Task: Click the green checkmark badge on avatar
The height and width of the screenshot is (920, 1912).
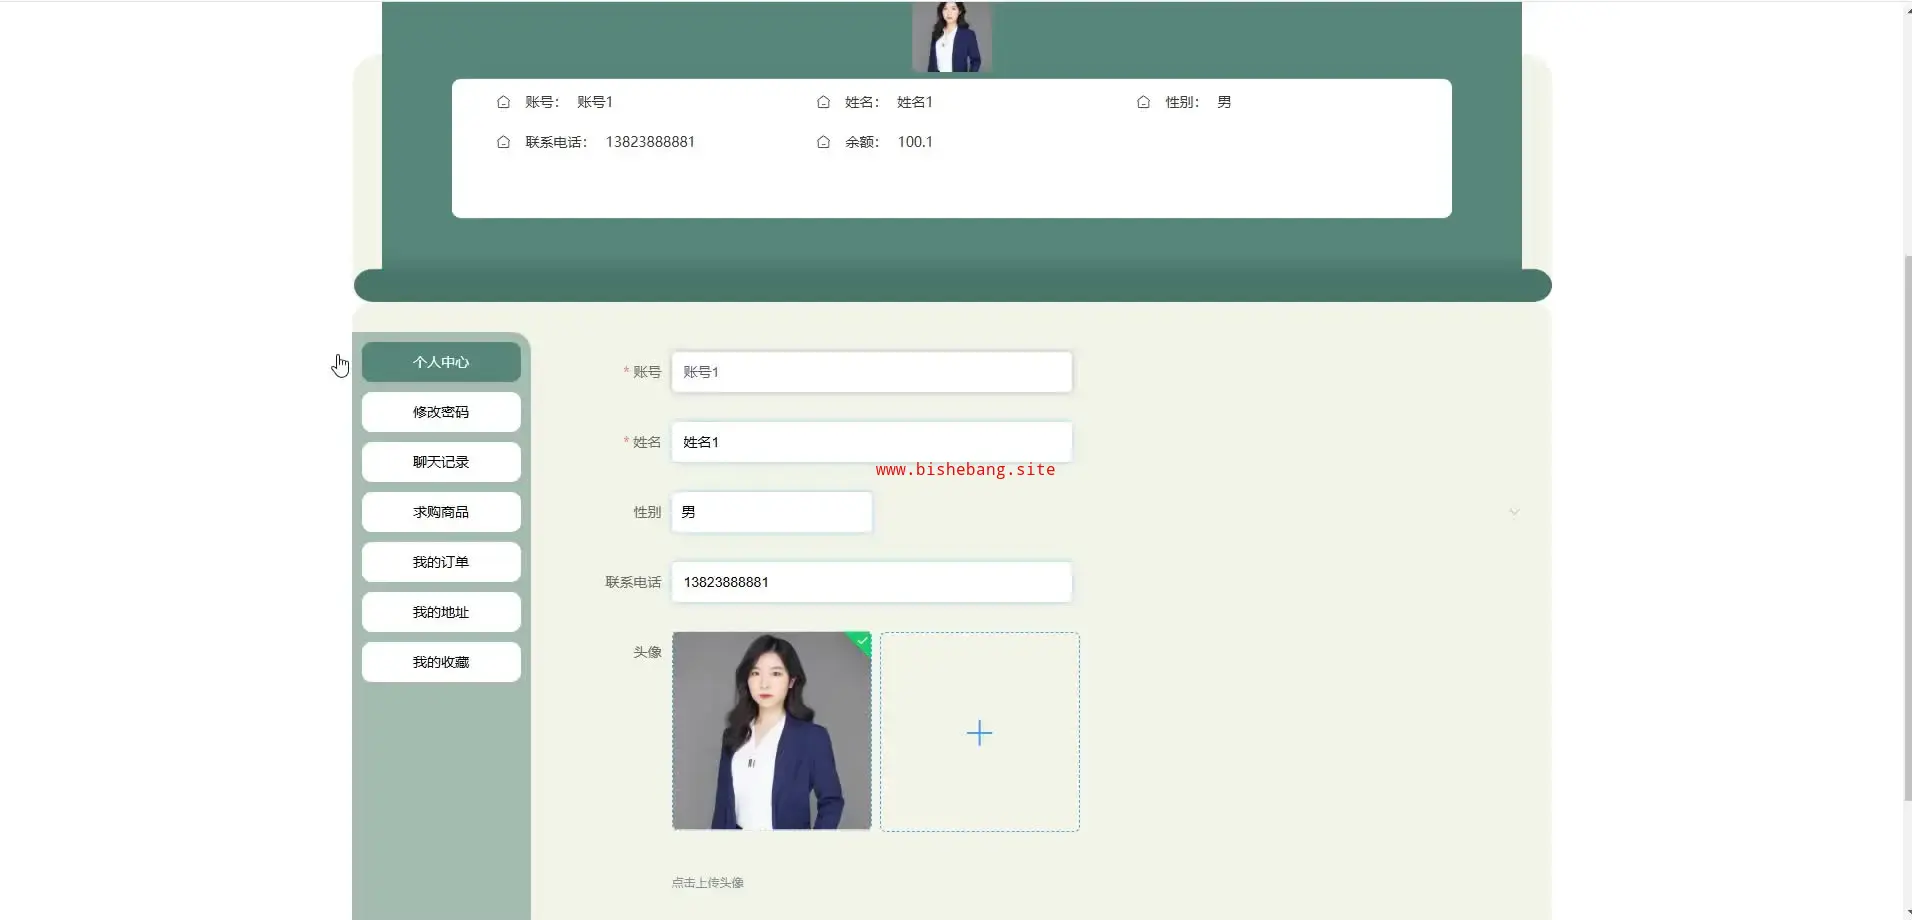Action: click(x=862, y=640)
